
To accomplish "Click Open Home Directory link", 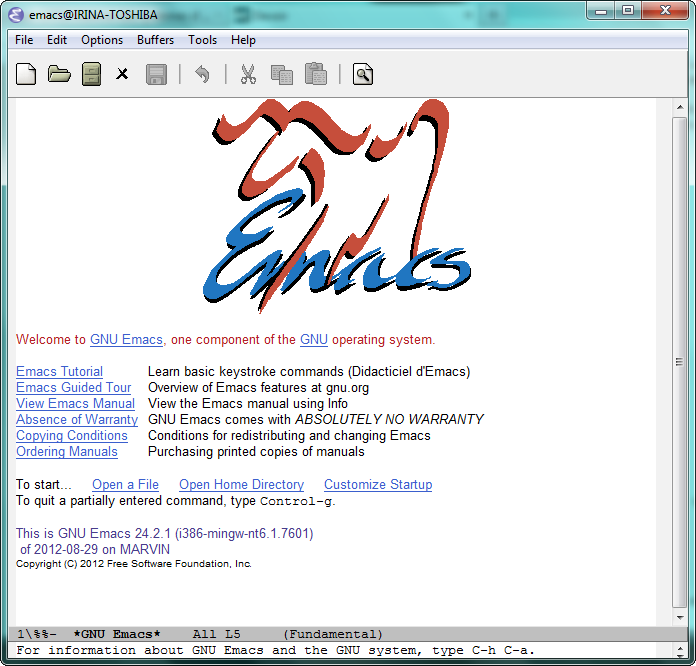I will [x=241, y=484].
